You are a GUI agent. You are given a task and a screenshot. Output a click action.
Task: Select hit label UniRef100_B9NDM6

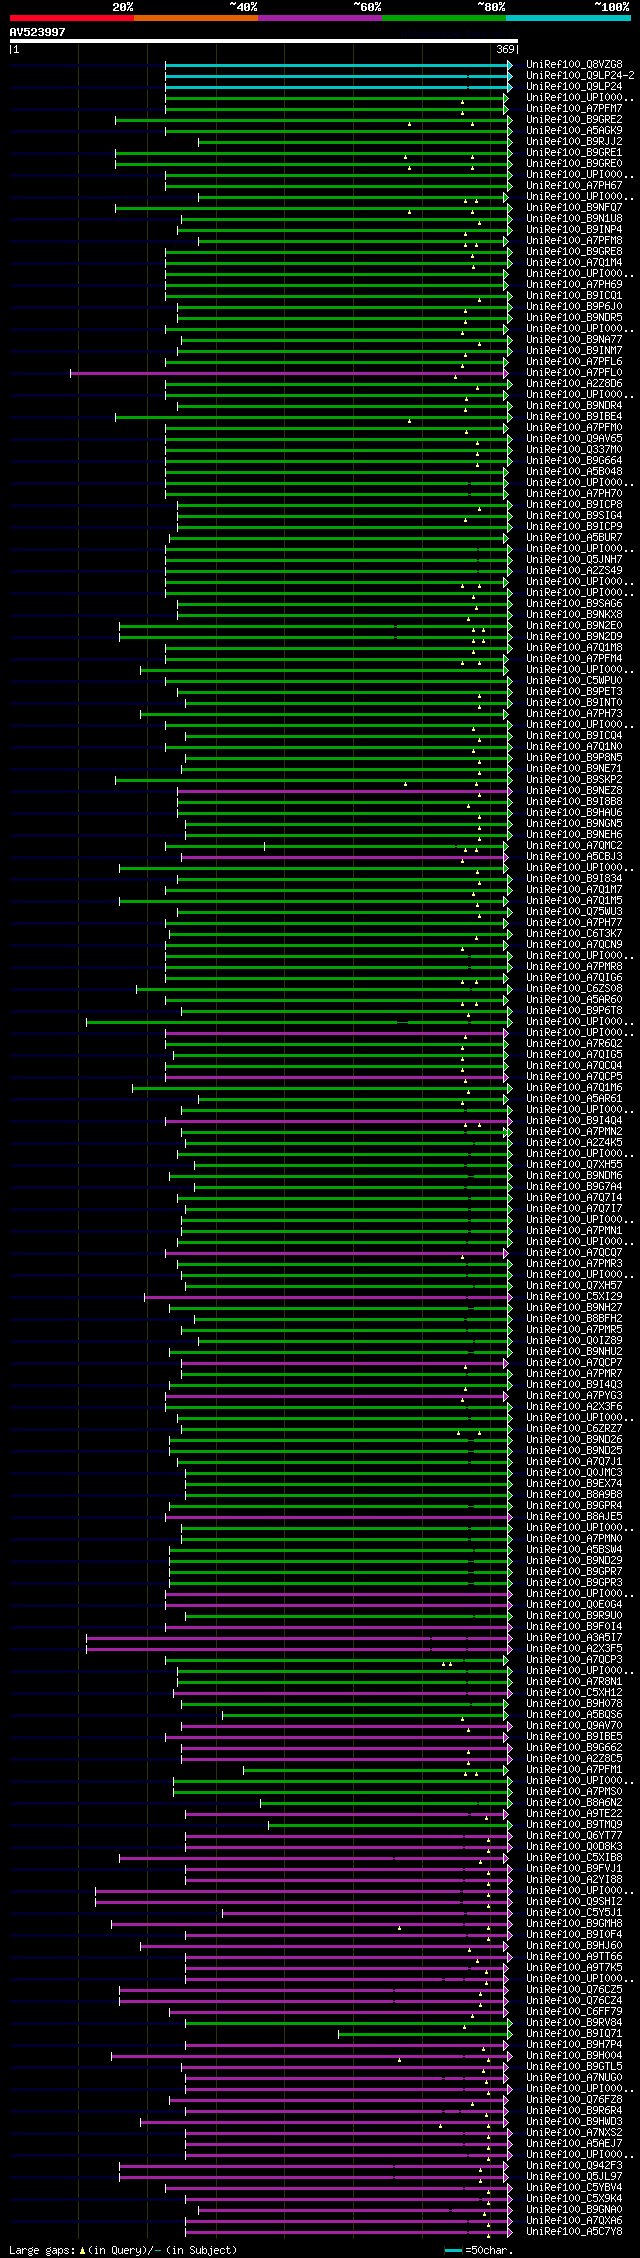point(574,1176)
